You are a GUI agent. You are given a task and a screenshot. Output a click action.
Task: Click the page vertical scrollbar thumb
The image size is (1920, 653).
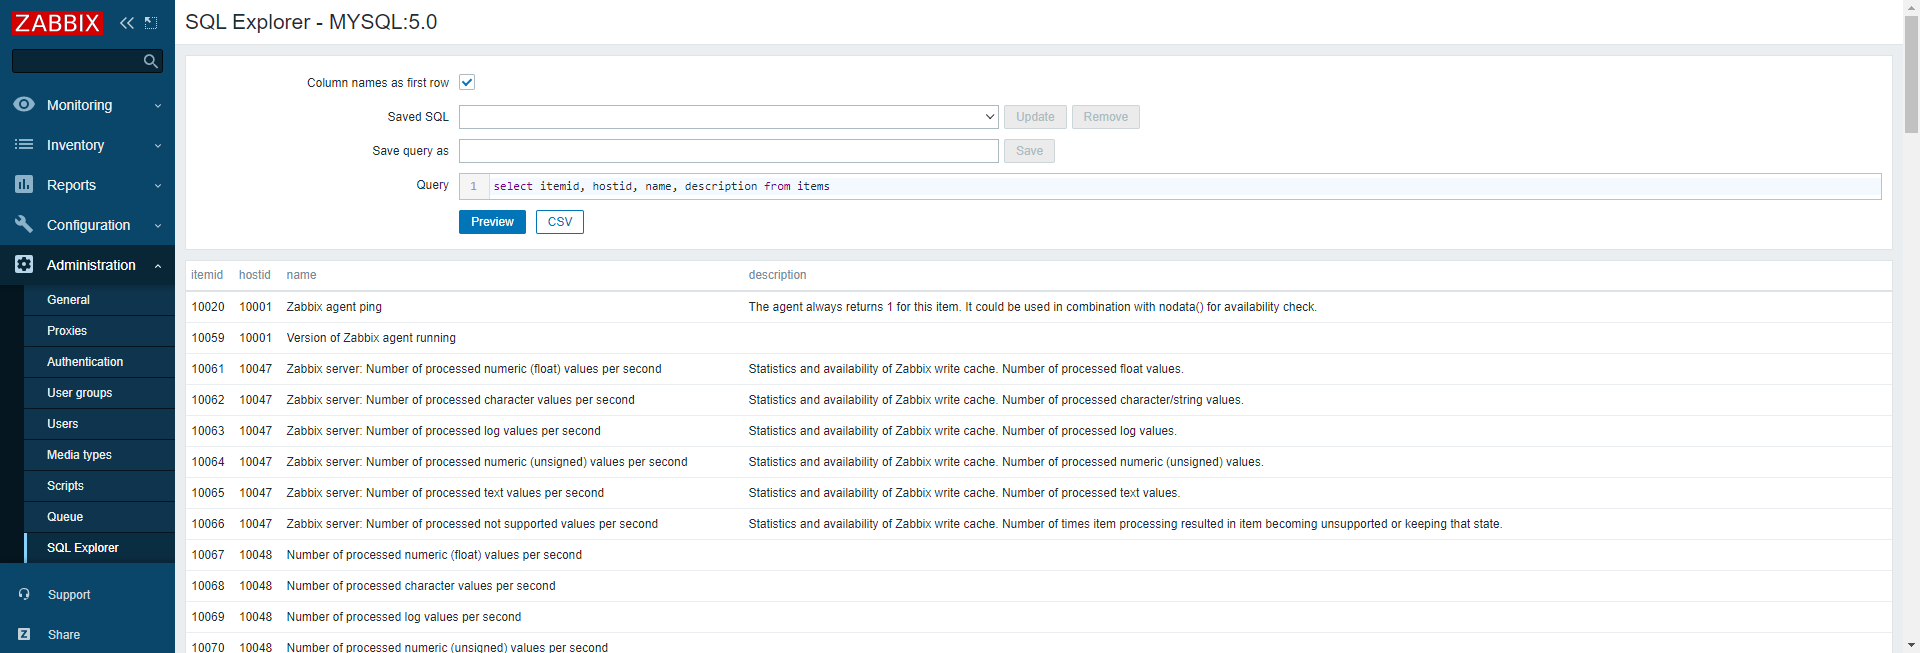click(x=1911, y=75)
